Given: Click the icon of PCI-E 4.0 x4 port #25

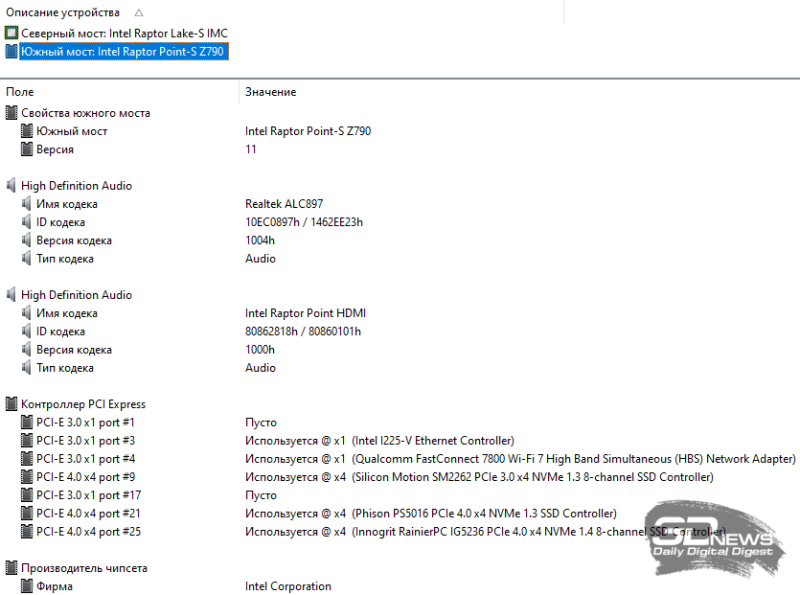Looking at the screenshot, I should [27, 532].
